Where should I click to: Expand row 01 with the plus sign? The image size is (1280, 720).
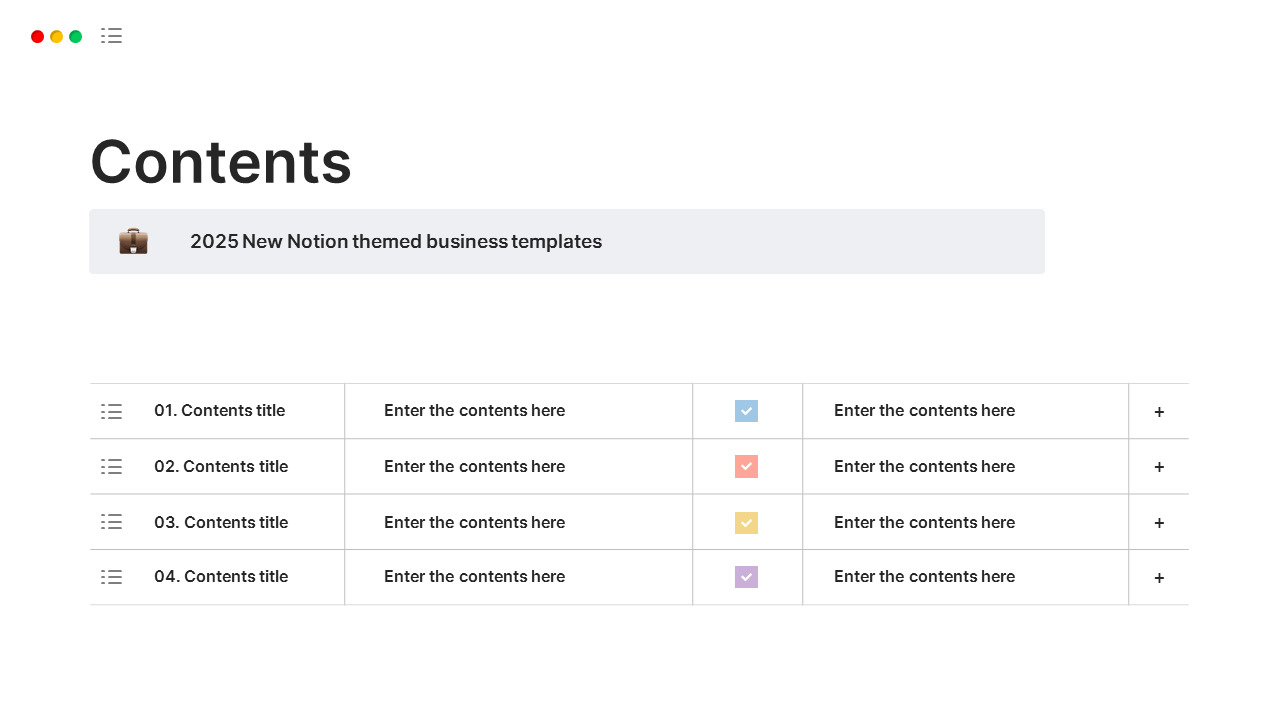[1159, 412]
